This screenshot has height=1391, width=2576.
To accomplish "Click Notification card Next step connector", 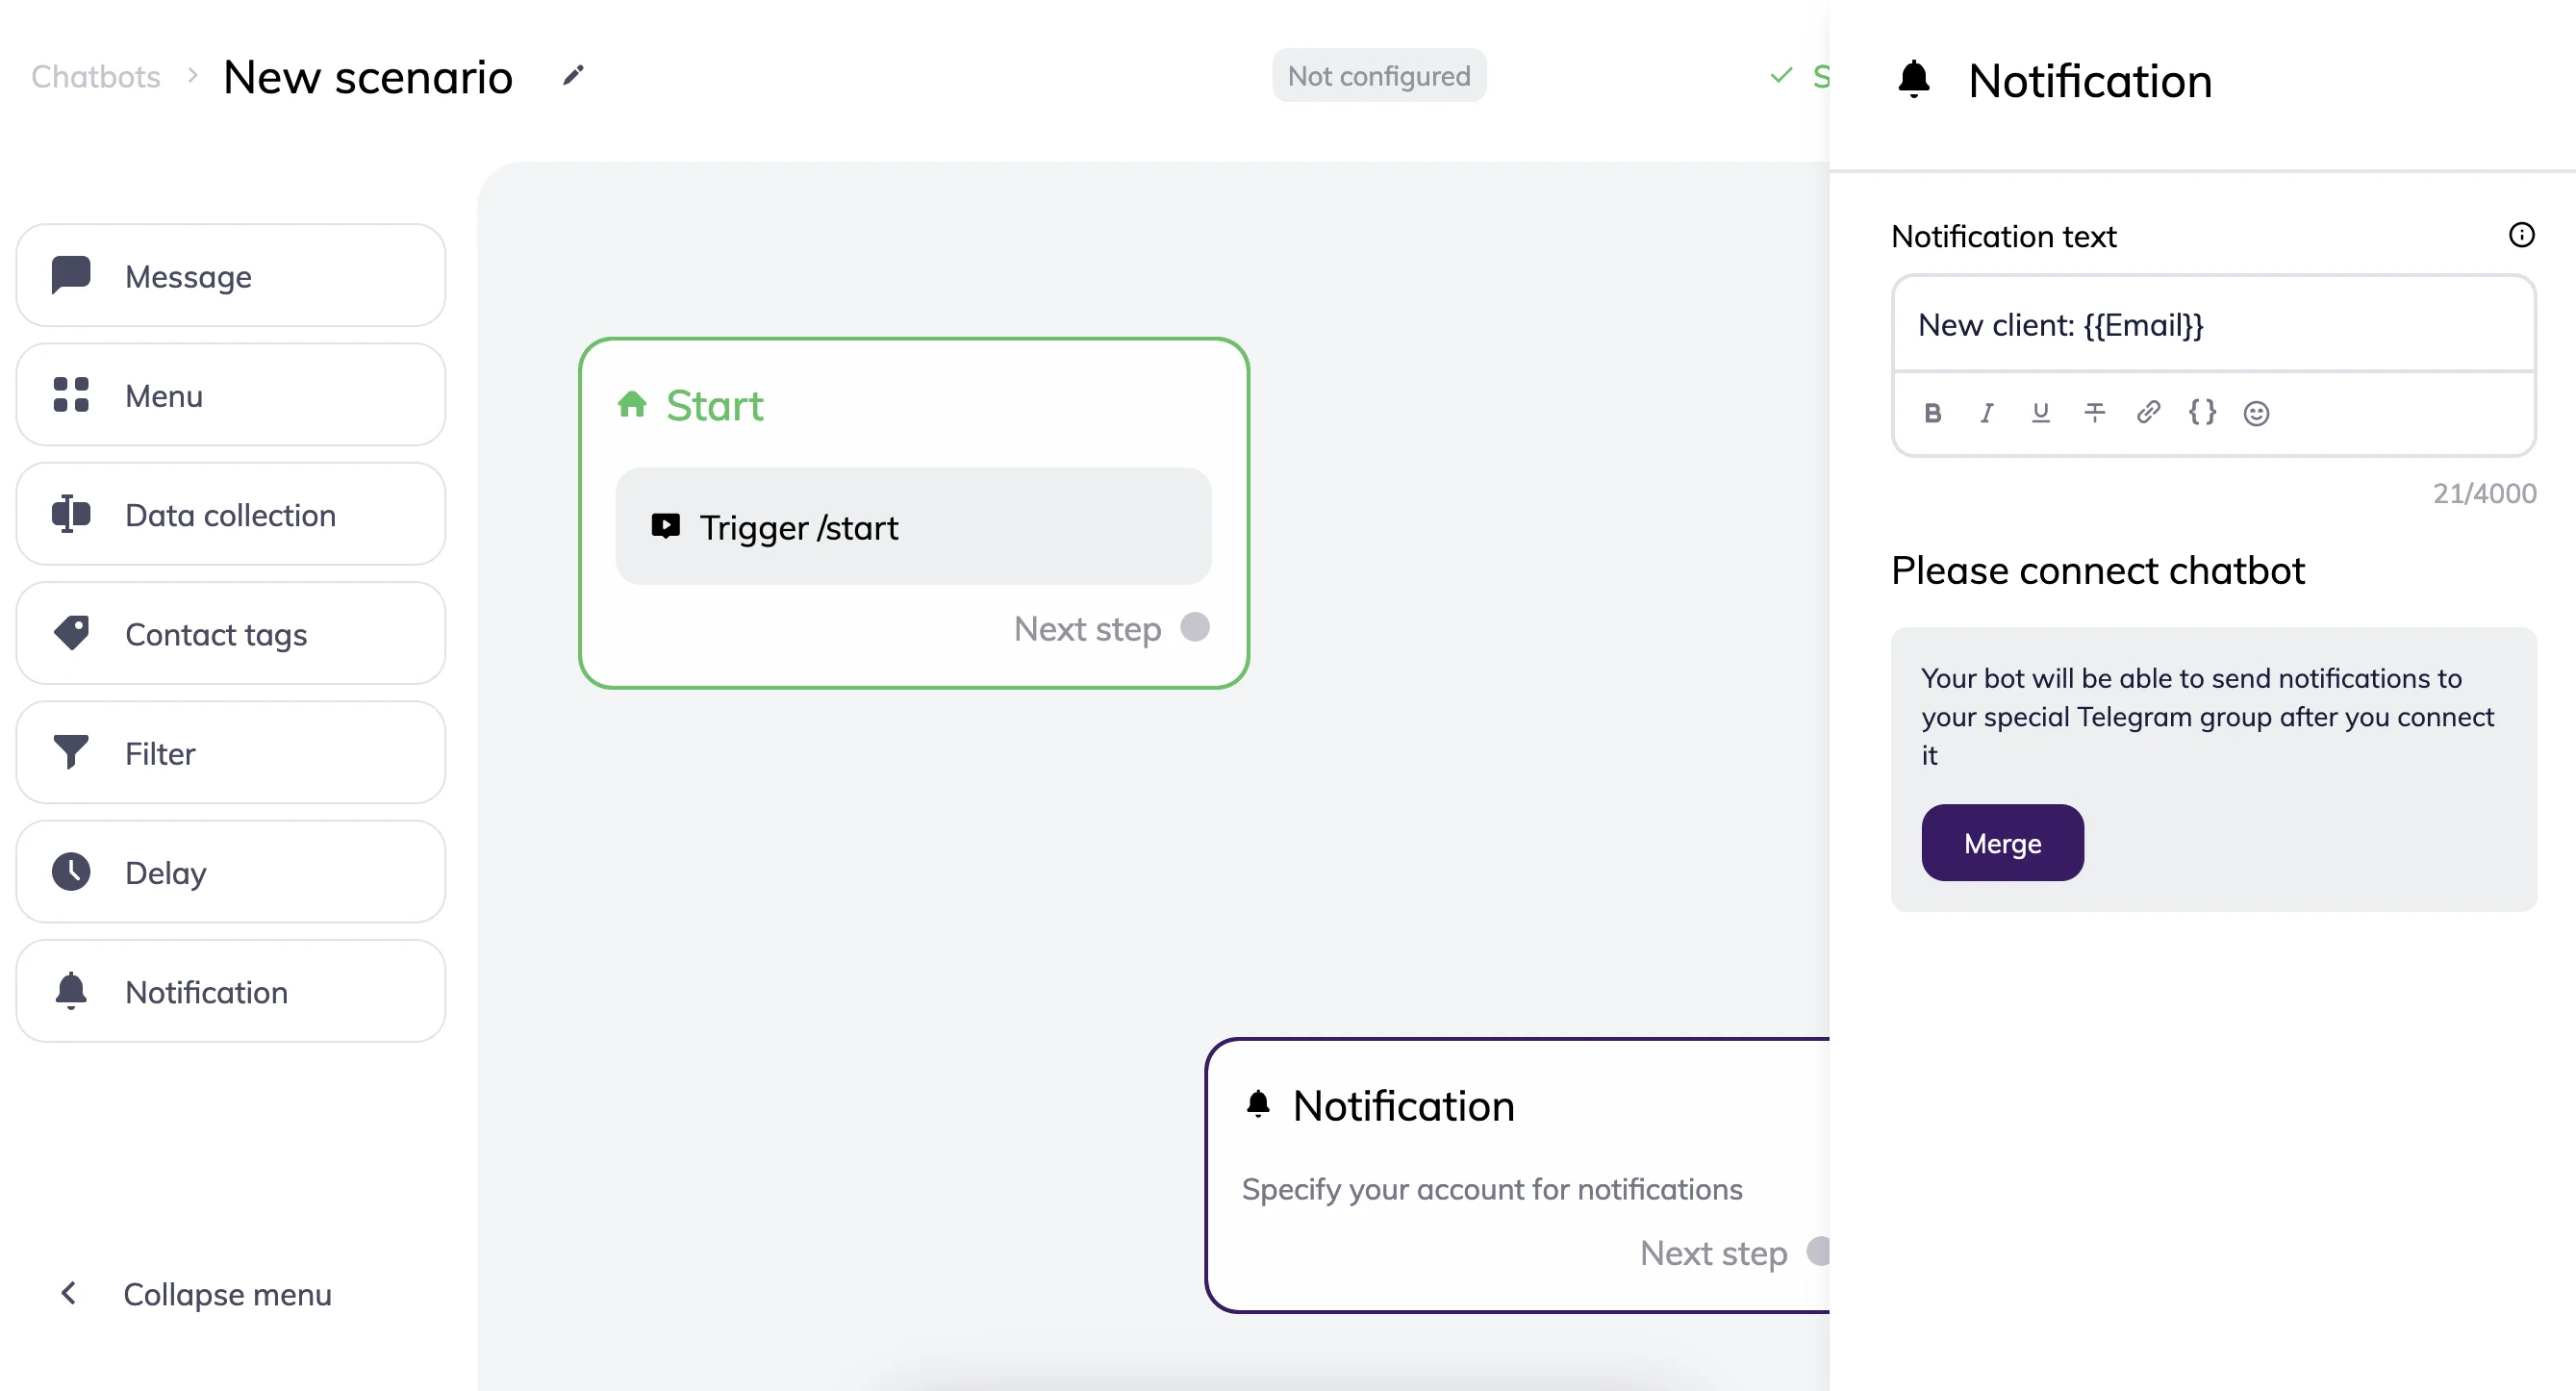I will 1818,1251.
